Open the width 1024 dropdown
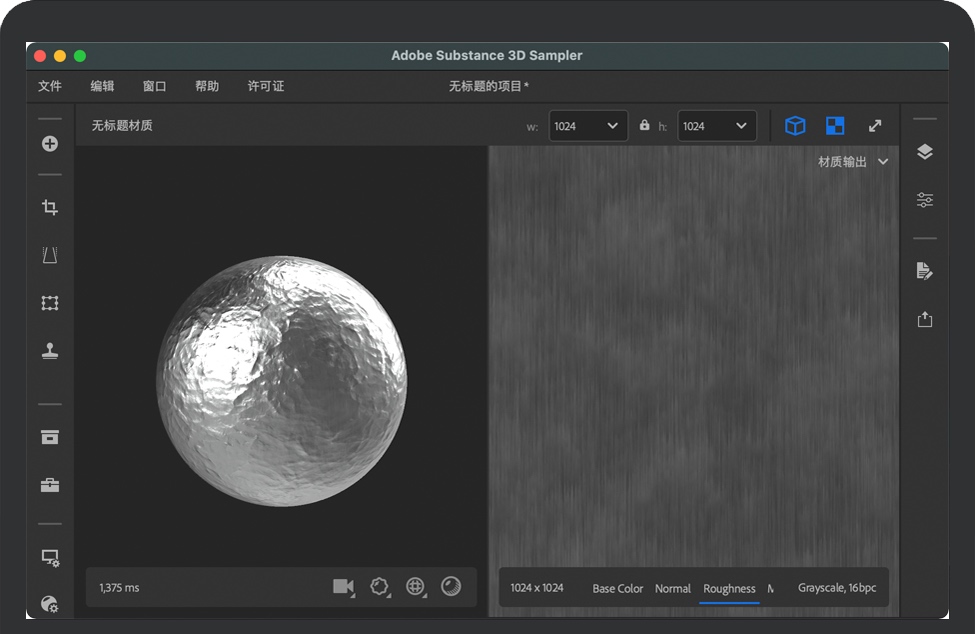Image resolution: width=975 pixels, height=634 pixels. (588, 126)
